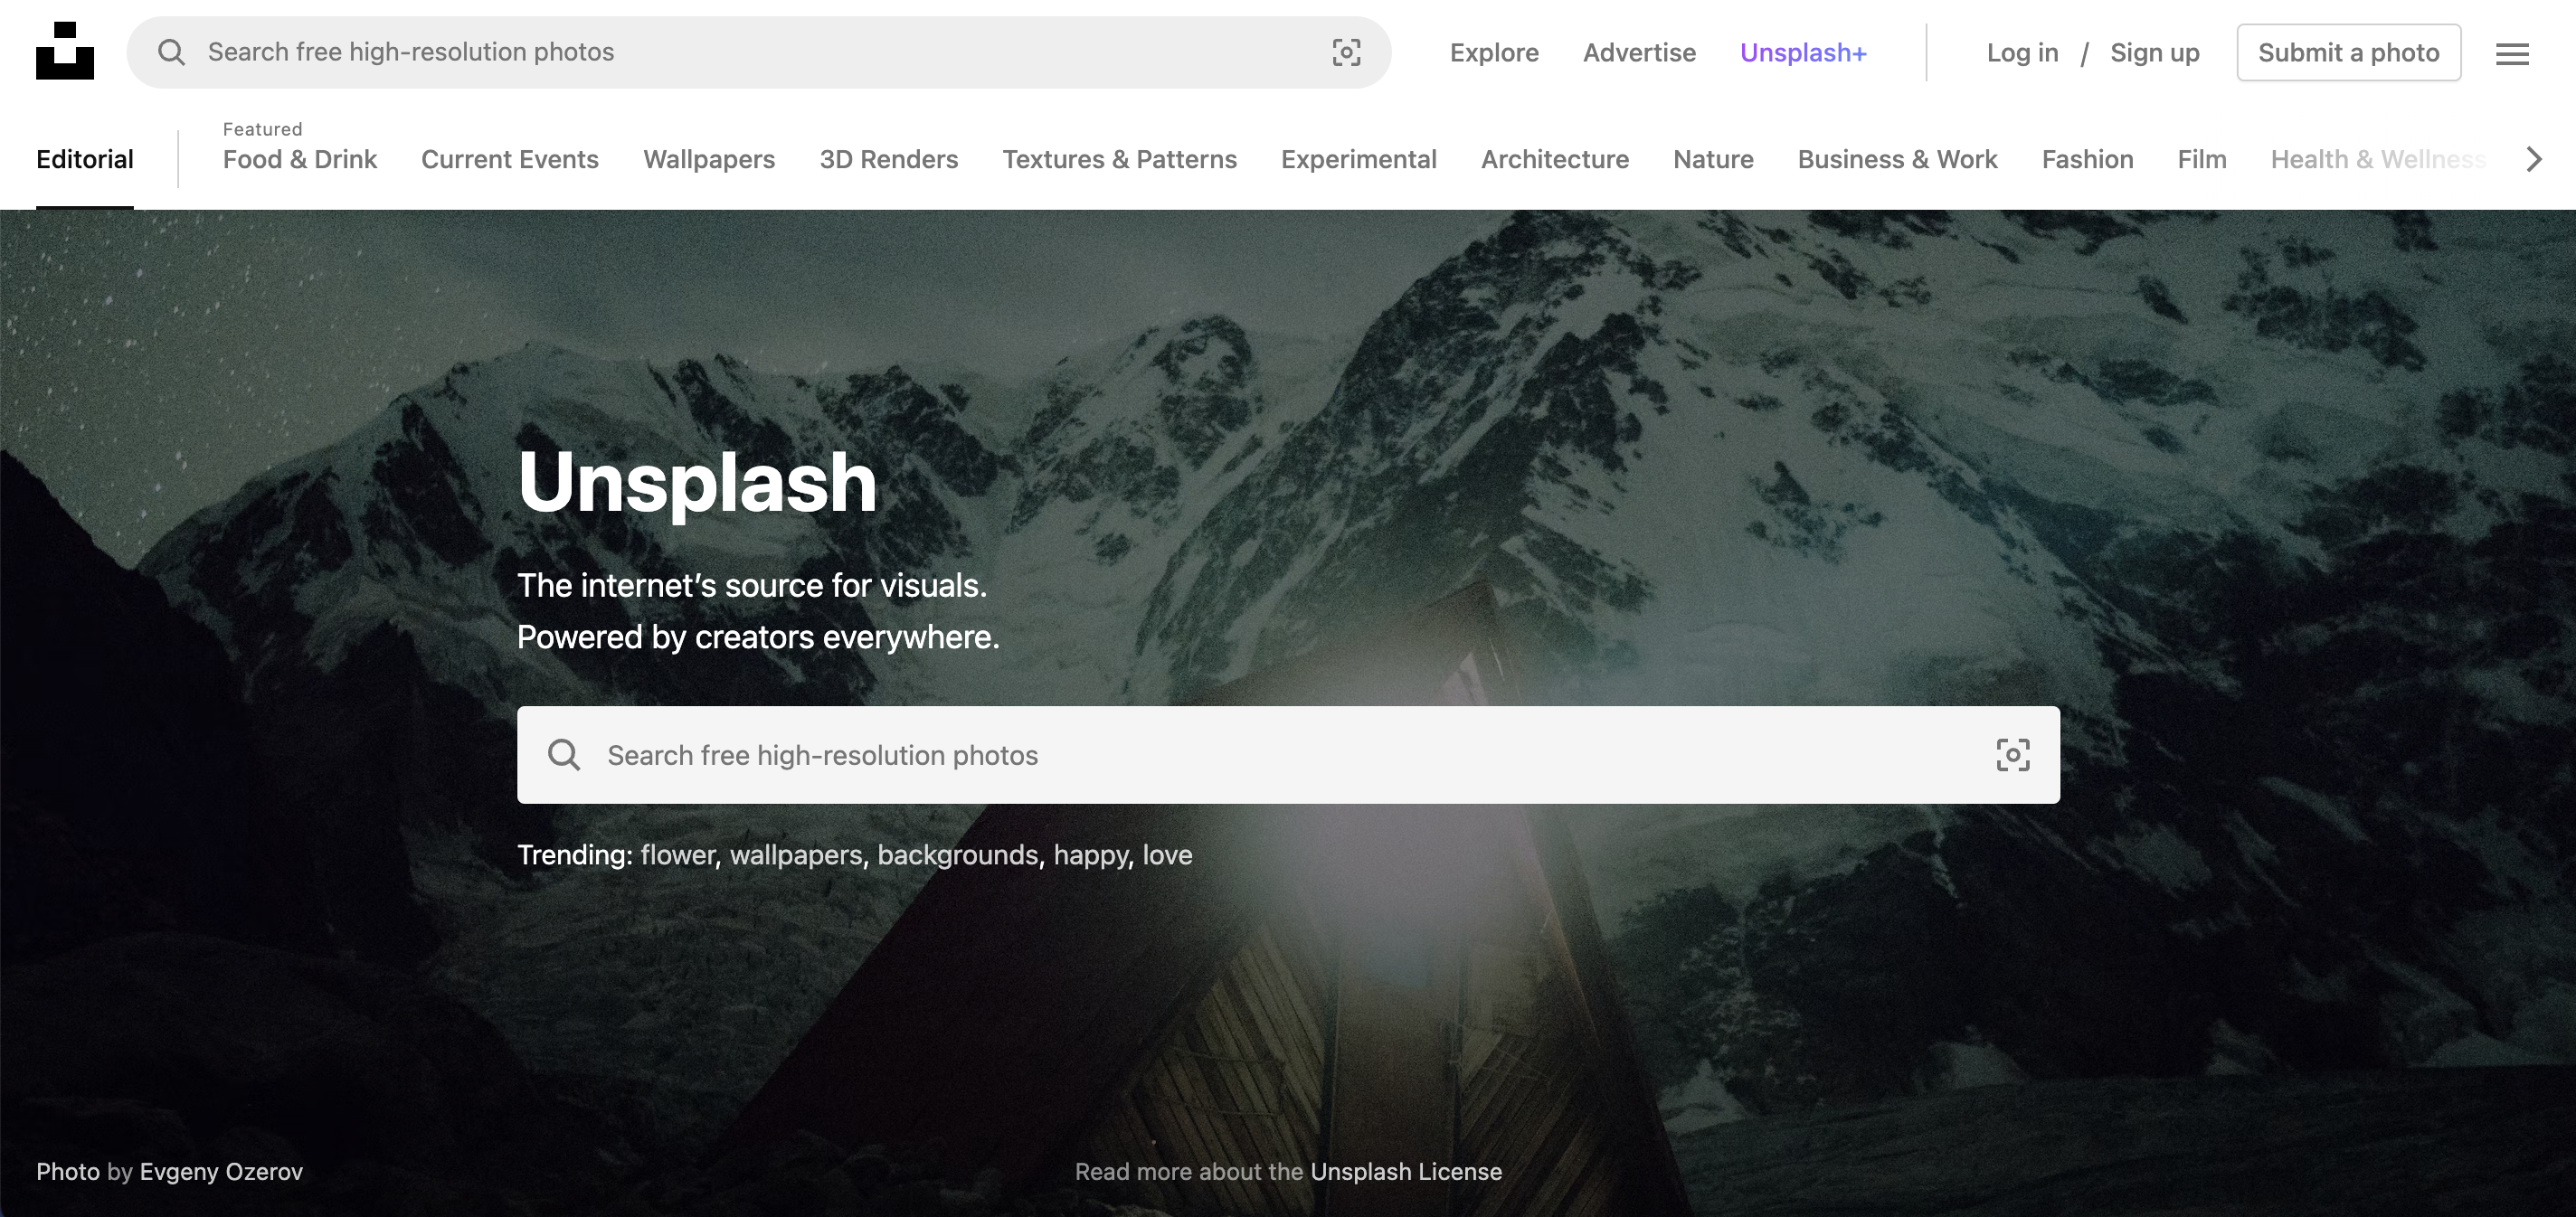Search trending term happy
Screen dimensions: 2576x1217
(1091, 855)
